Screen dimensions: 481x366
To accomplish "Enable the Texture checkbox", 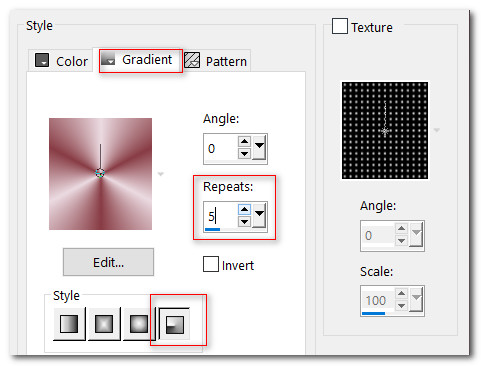I will [x=340, y=26].
